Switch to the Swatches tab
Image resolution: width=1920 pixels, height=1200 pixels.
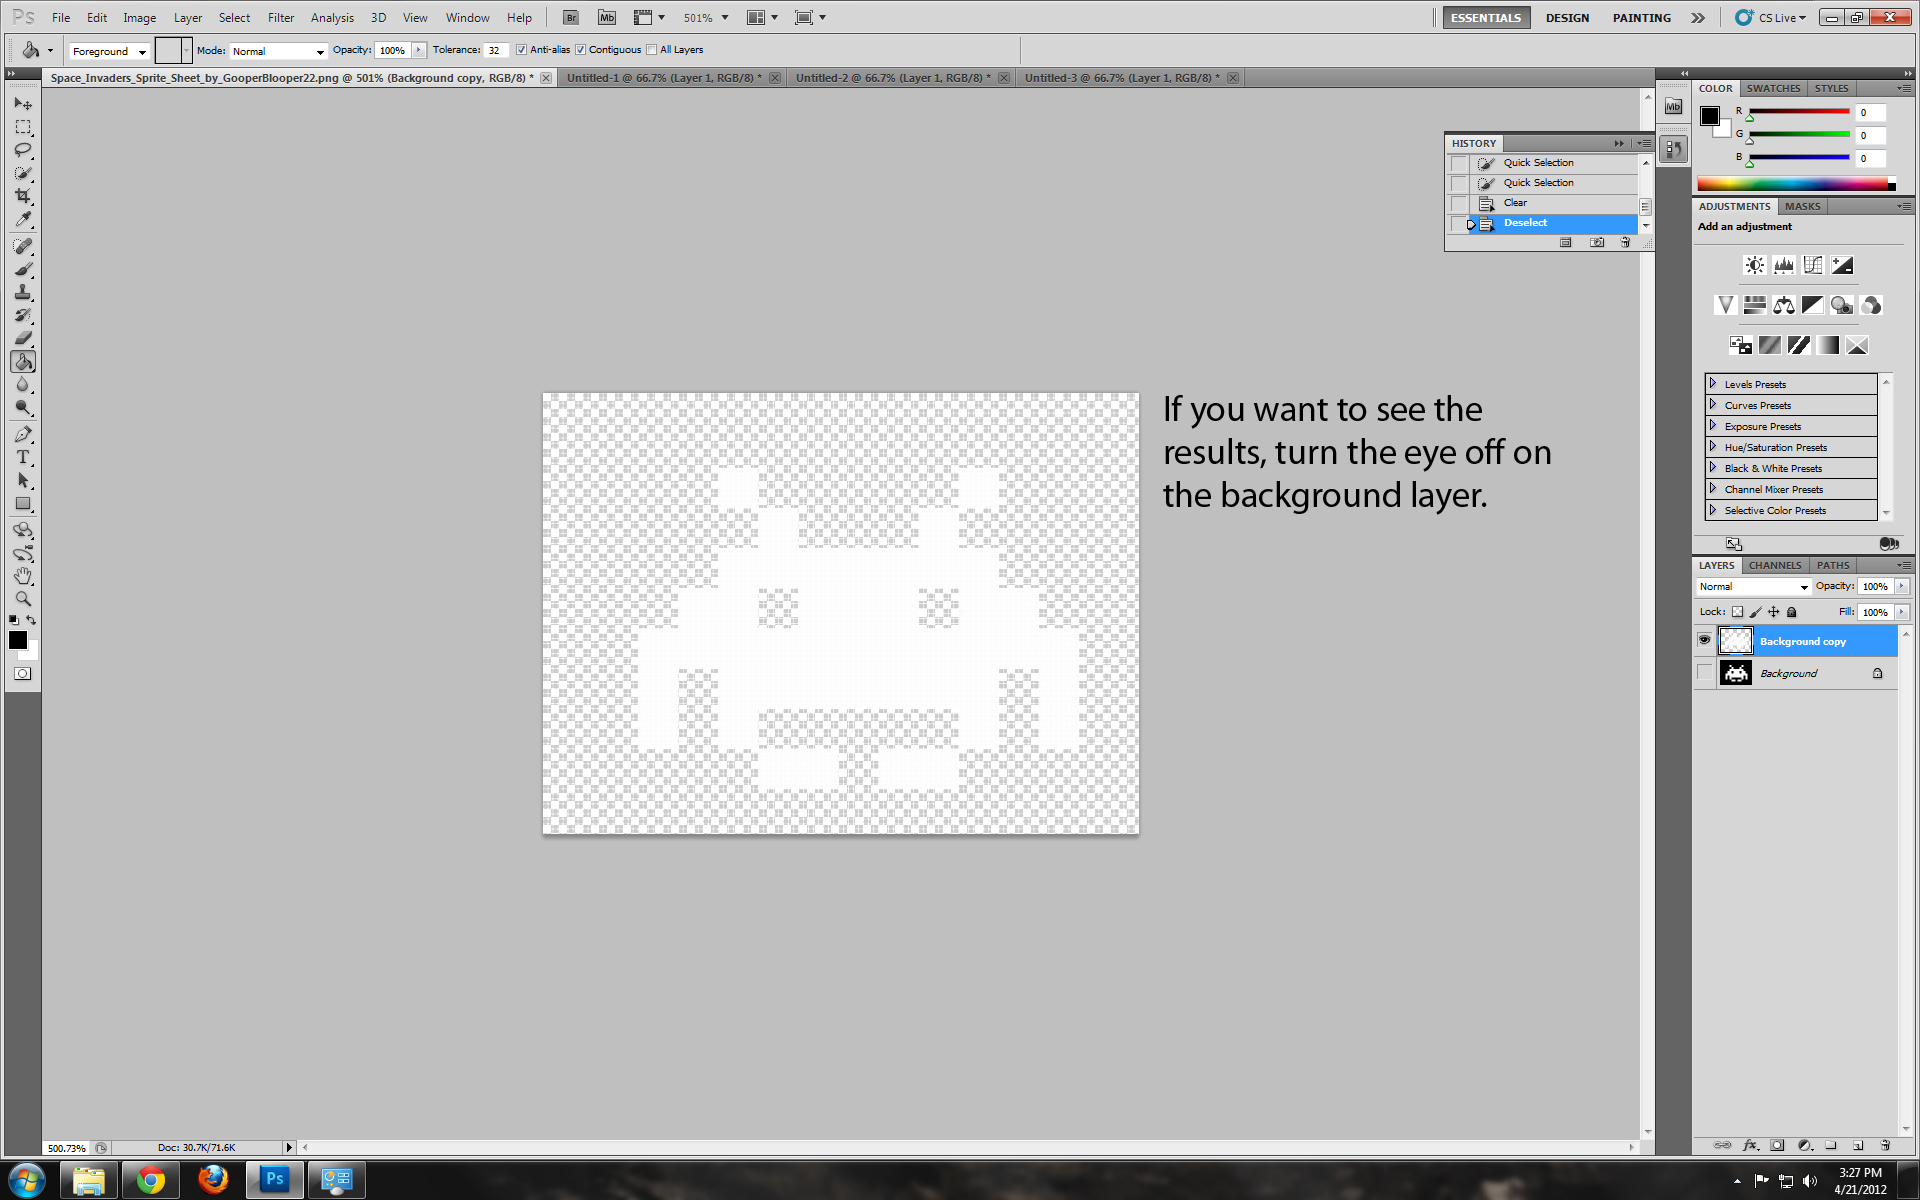[x=1773, y=88]
